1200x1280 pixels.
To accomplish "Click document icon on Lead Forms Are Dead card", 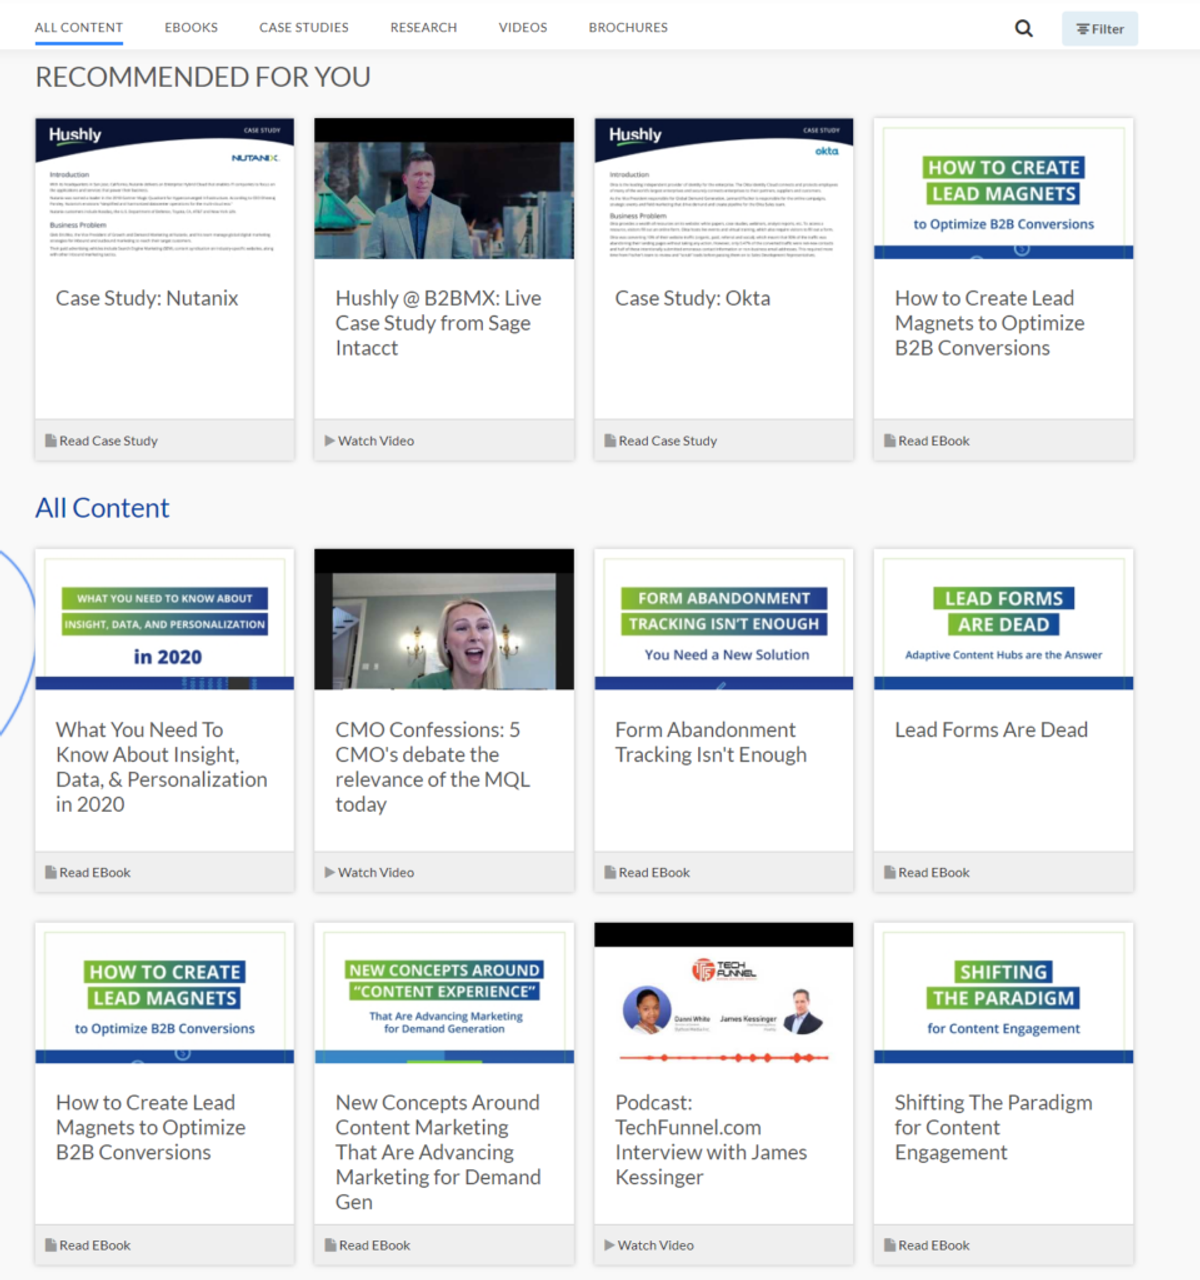I will pos(890,872).
